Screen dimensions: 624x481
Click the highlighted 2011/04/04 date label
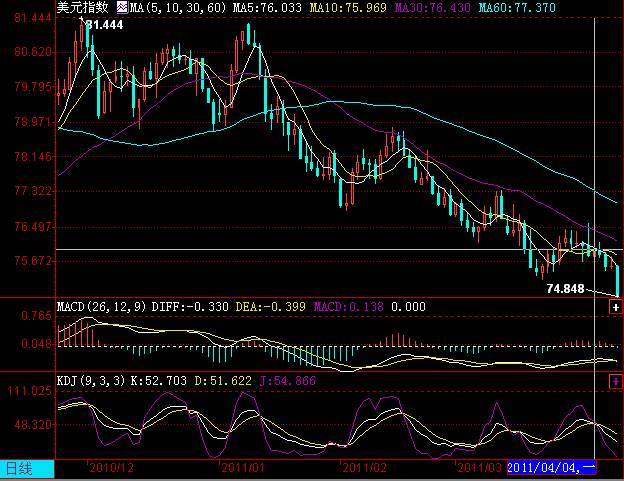(x=552, y=468)
